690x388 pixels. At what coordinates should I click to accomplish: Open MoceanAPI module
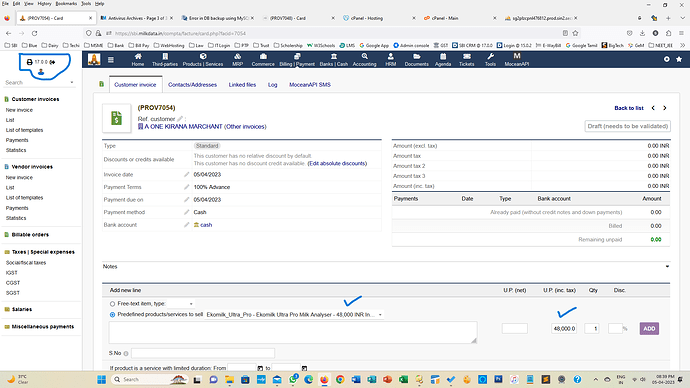coord(517,59)
